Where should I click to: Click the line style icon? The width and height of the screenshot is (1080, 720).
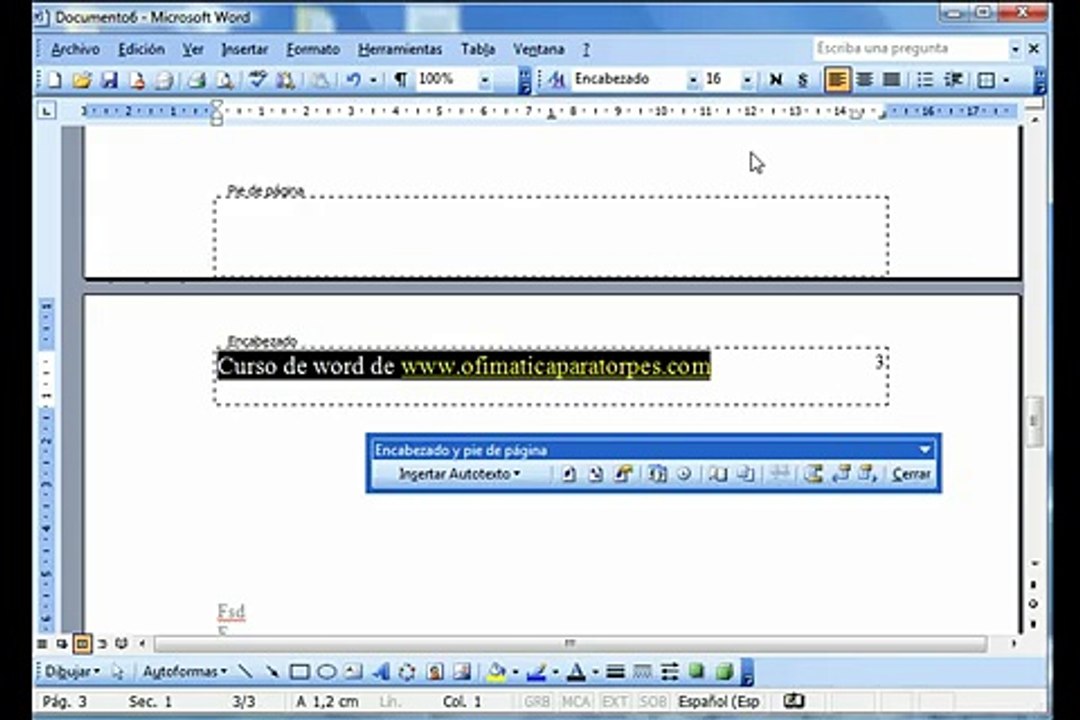click(x=616, y=671)
